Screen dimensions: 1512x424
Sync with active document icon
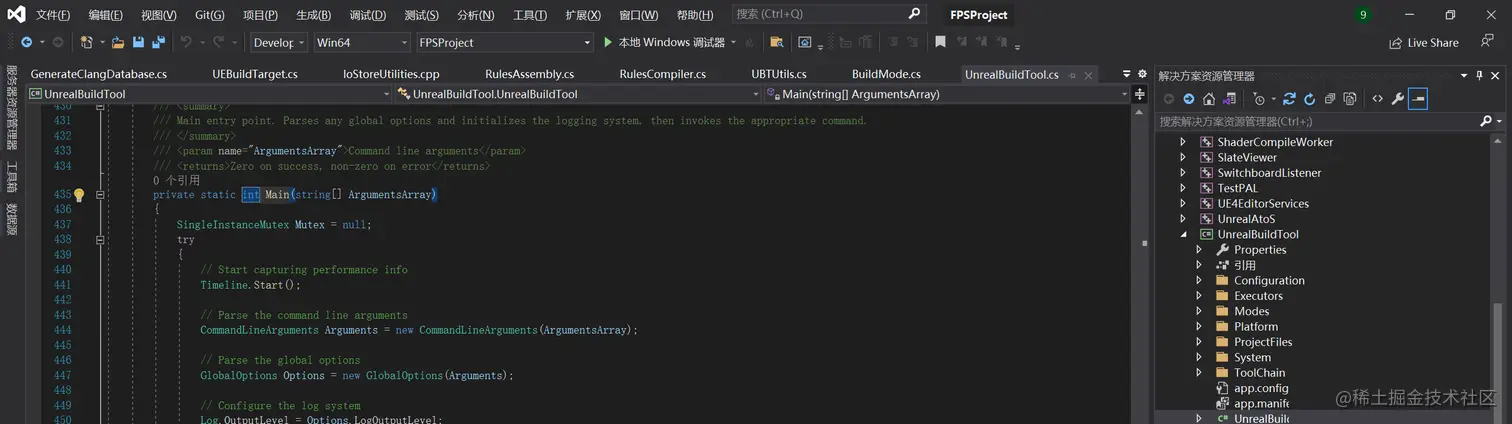click(1289, 99)
